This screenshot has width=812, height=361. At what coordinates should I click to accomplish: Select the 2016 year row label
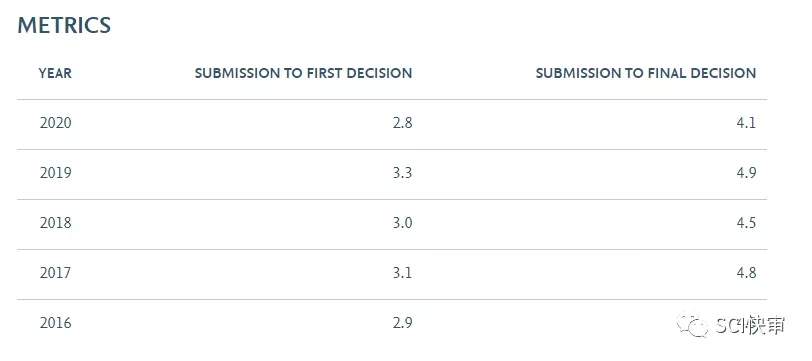55,323
